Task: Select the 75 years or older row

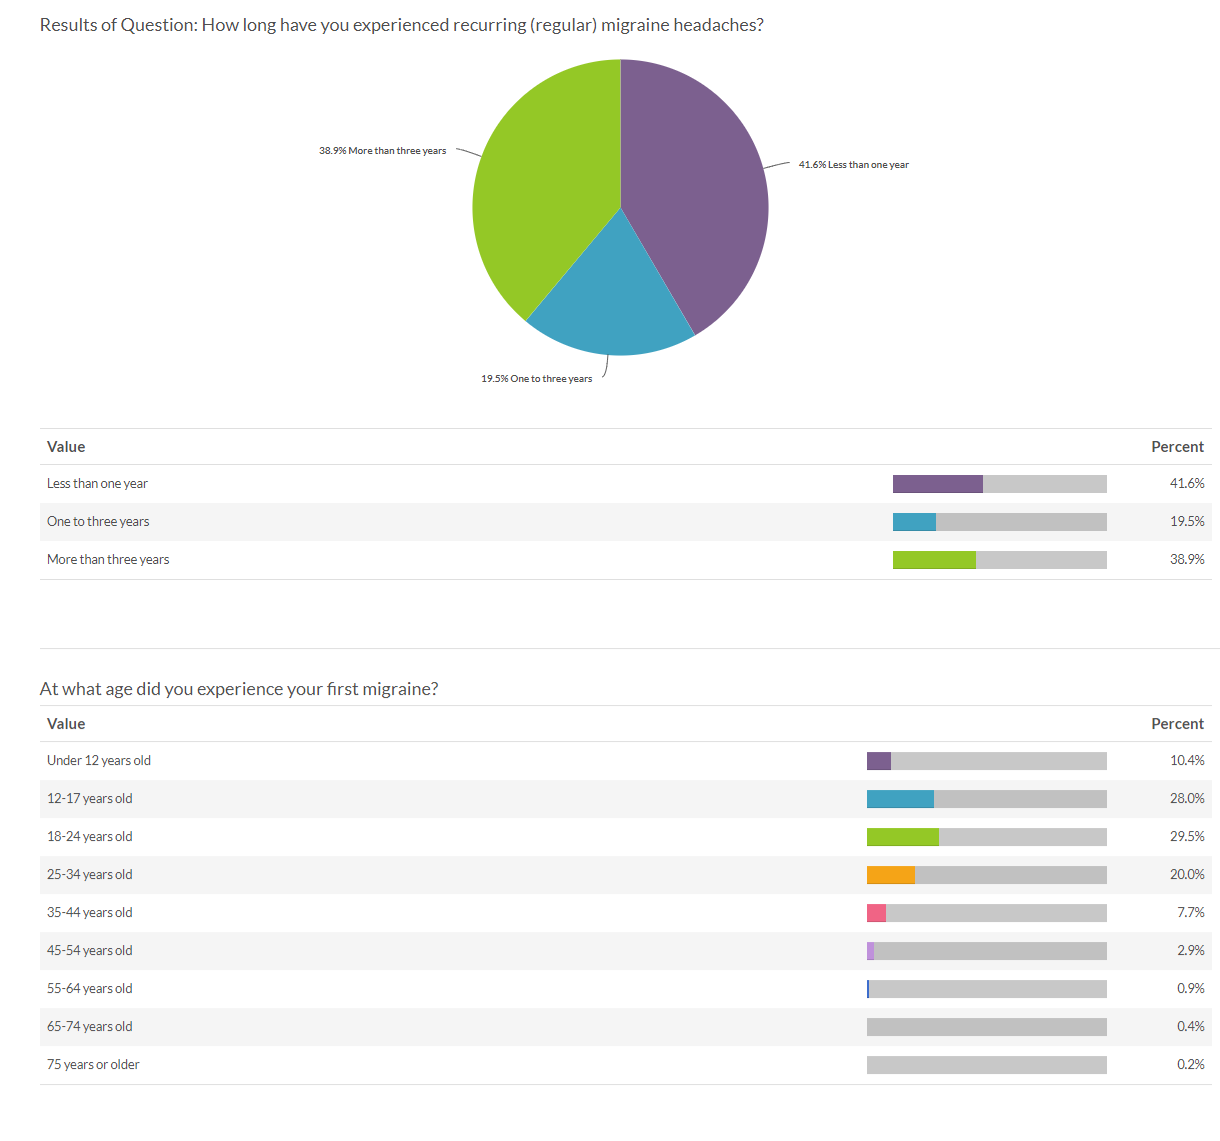Action: click(x=93, y=1064)
